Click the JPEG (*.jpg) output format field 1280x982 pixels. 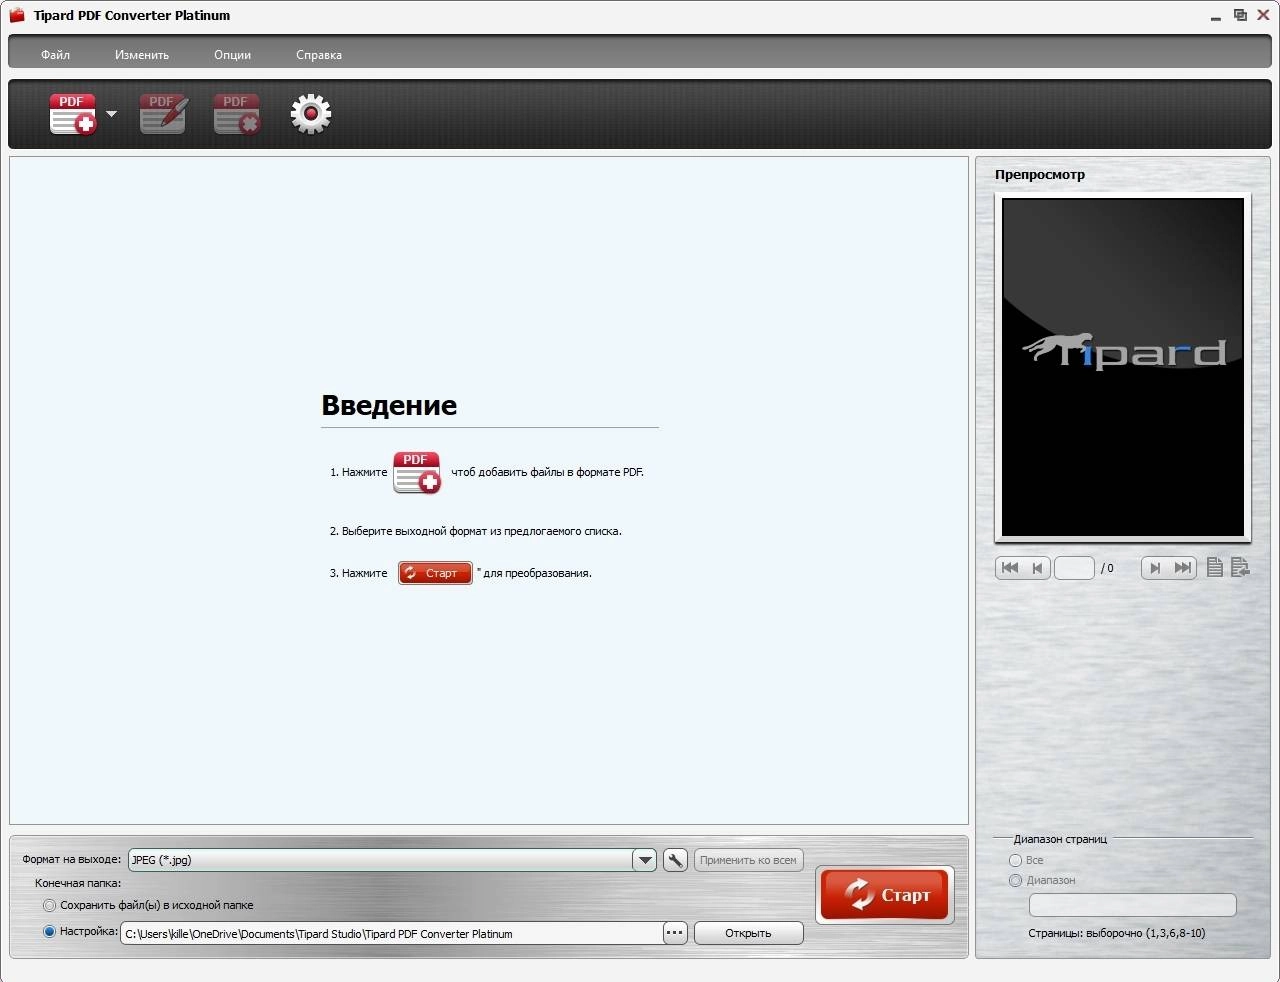(x=381, y=860)
